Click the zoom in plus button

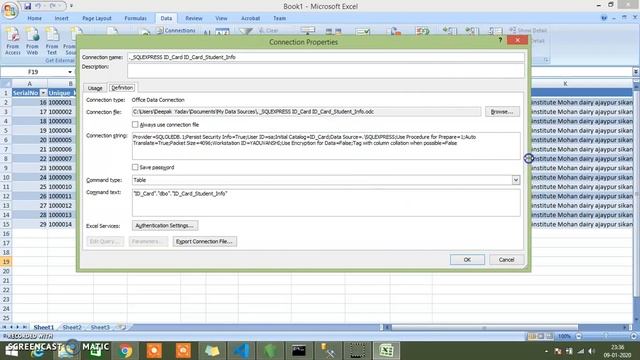point(633,336)
